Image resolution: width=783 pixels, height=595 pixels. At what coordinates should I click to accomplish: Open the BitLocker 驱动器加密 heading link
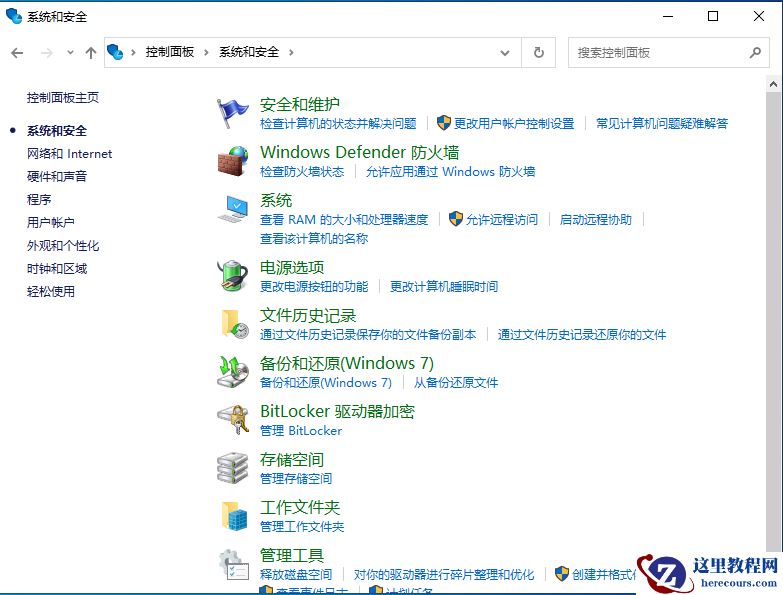click(x=338, y=411)
